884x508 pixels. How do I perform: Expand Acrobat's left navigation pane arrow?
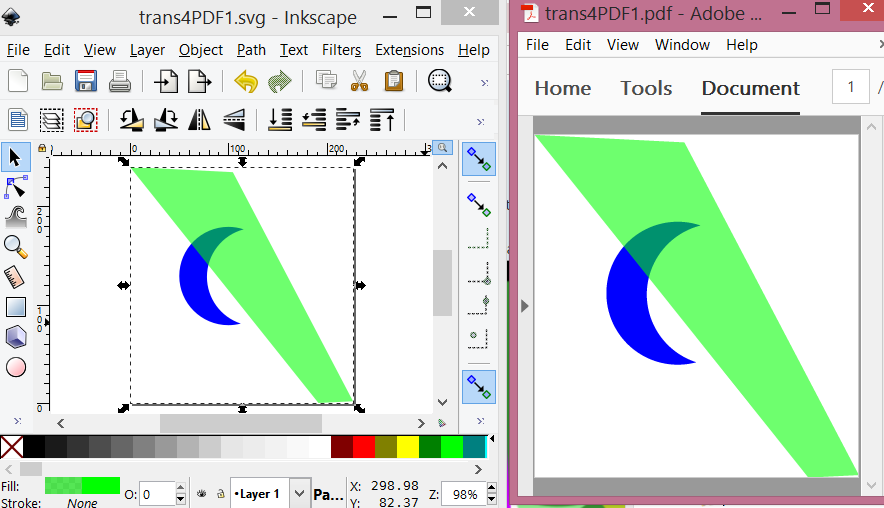[x=525, y=306]
